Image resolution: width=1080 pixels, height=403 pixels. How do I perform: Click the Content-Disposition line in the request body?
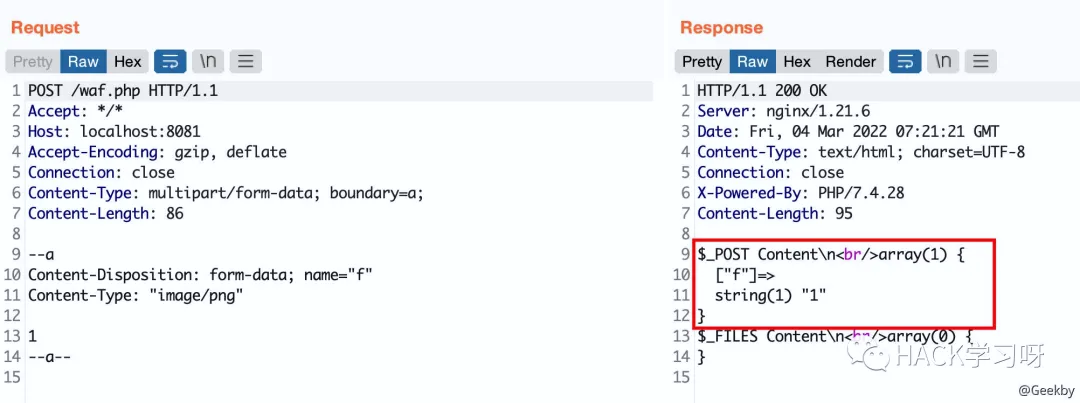point(200,274)
